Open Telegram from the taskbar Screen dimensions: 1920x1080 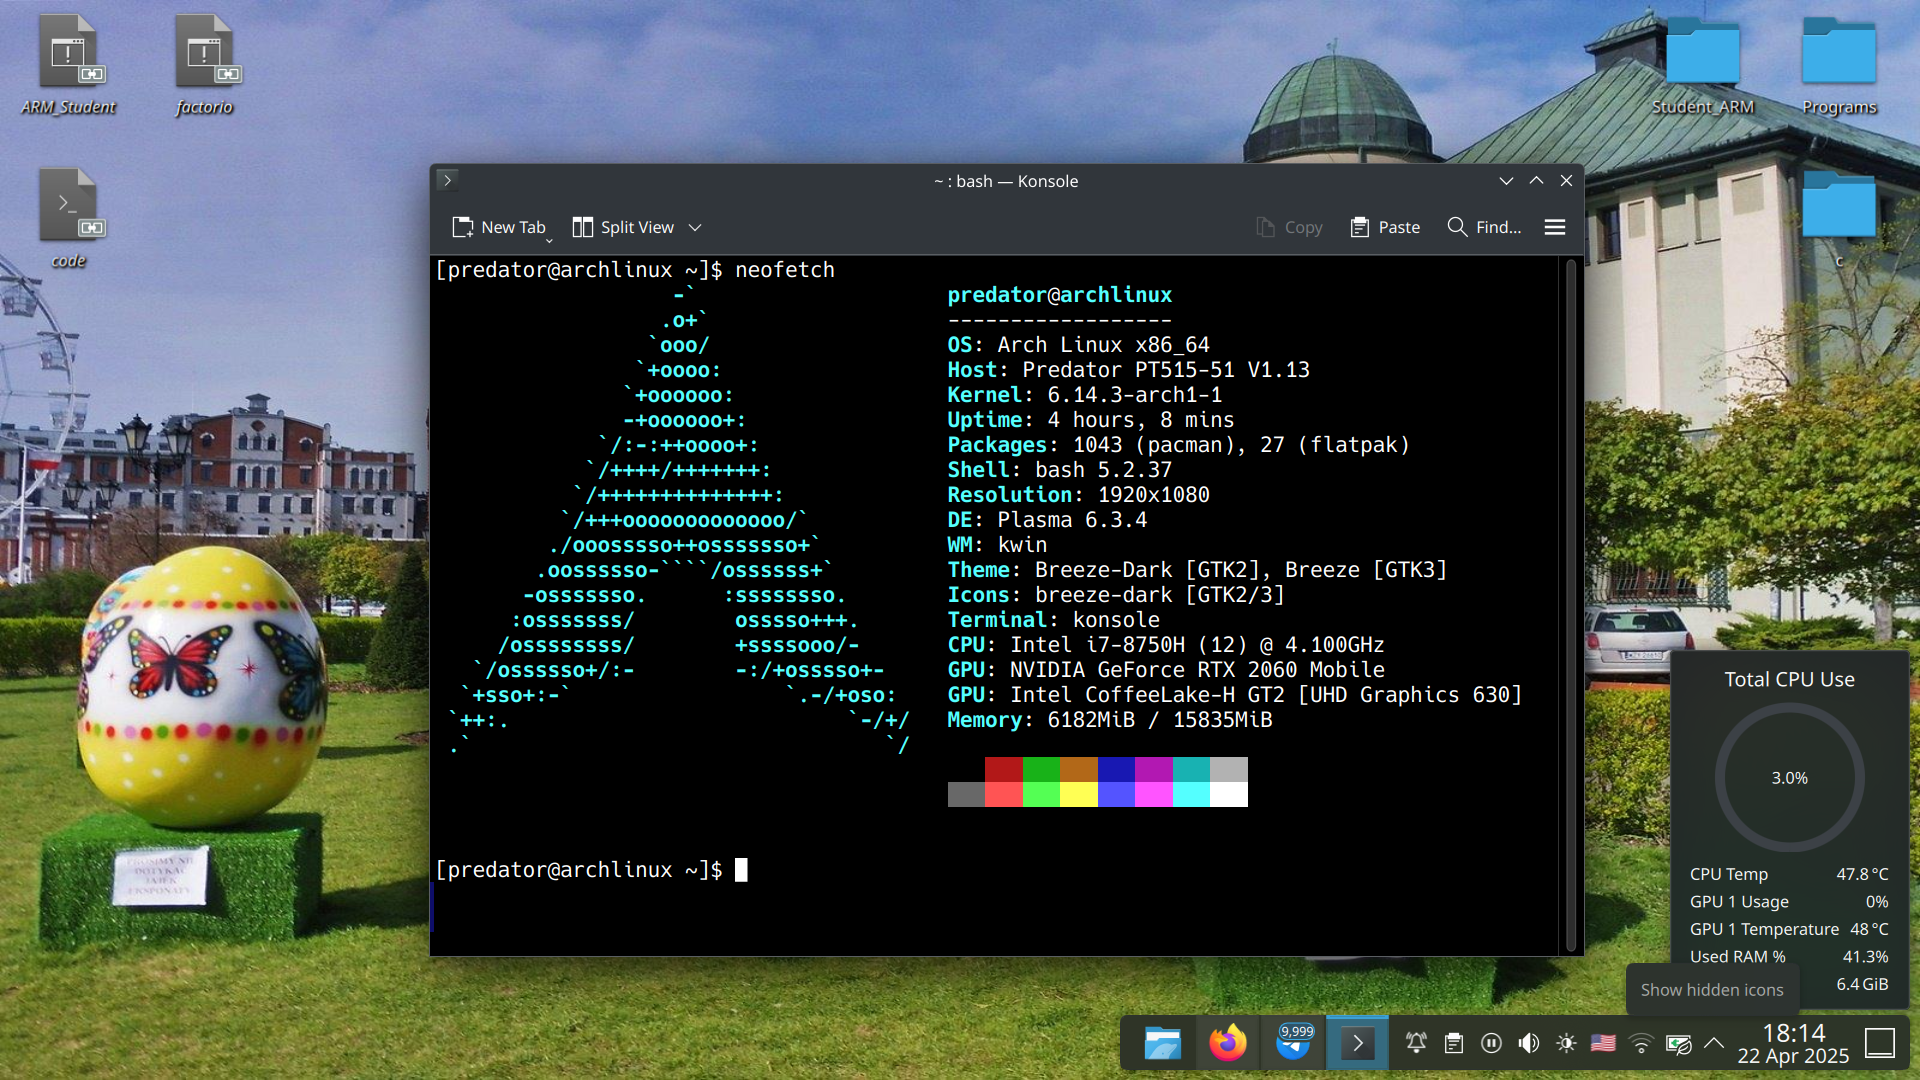1293,1044
